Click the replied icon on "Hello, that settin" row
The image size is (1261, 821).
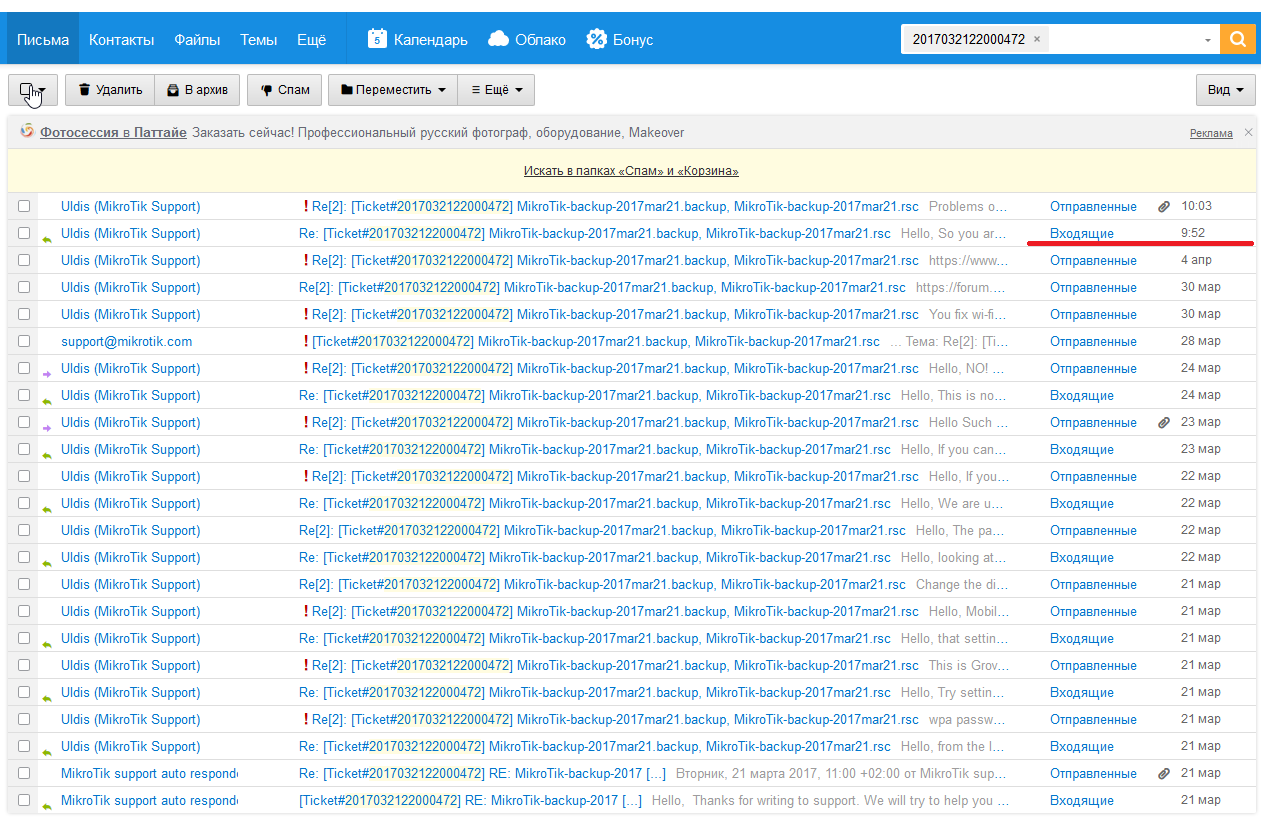pos(46,644)
